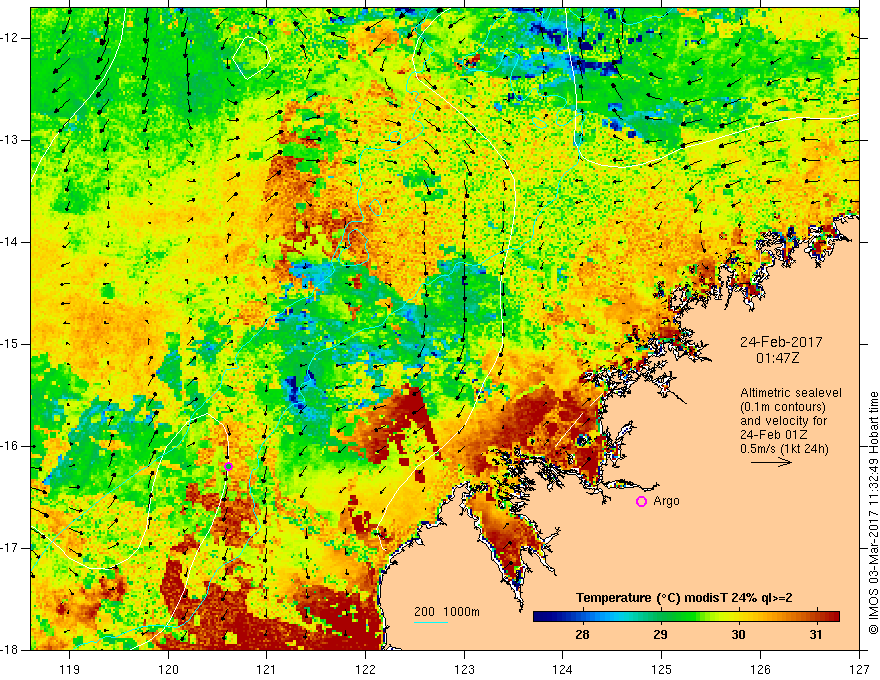
Task: Click longitude axis label 121
Action: pyautogui.click(x=267, y=669)
